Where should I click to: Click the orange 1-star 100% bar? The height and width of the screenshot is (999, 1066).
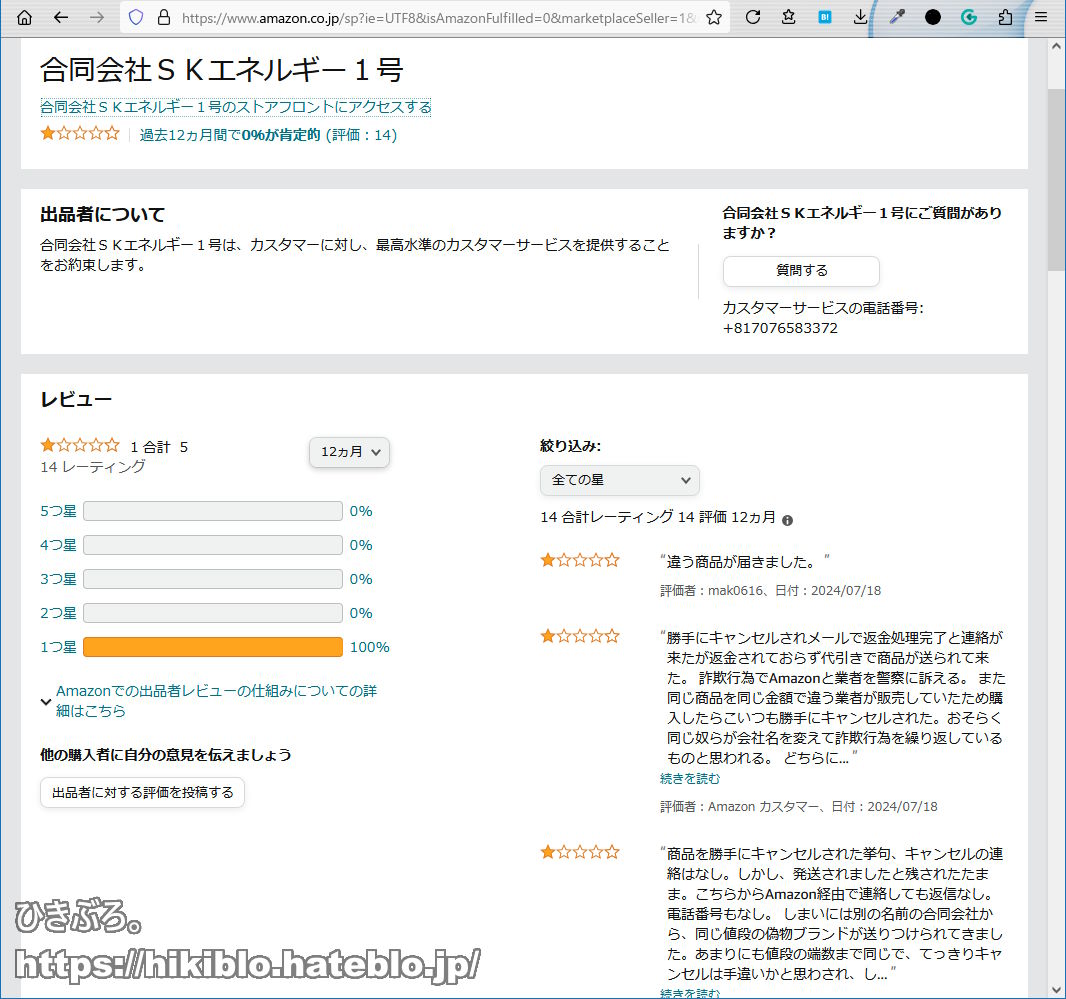click(213, 647)
